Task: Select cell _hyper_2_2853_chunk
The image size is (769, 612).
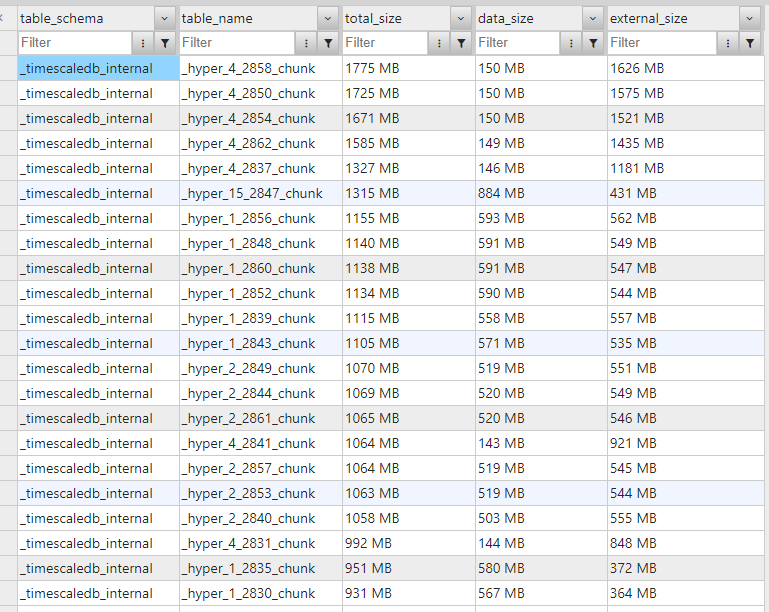Action: click(261, 493)
